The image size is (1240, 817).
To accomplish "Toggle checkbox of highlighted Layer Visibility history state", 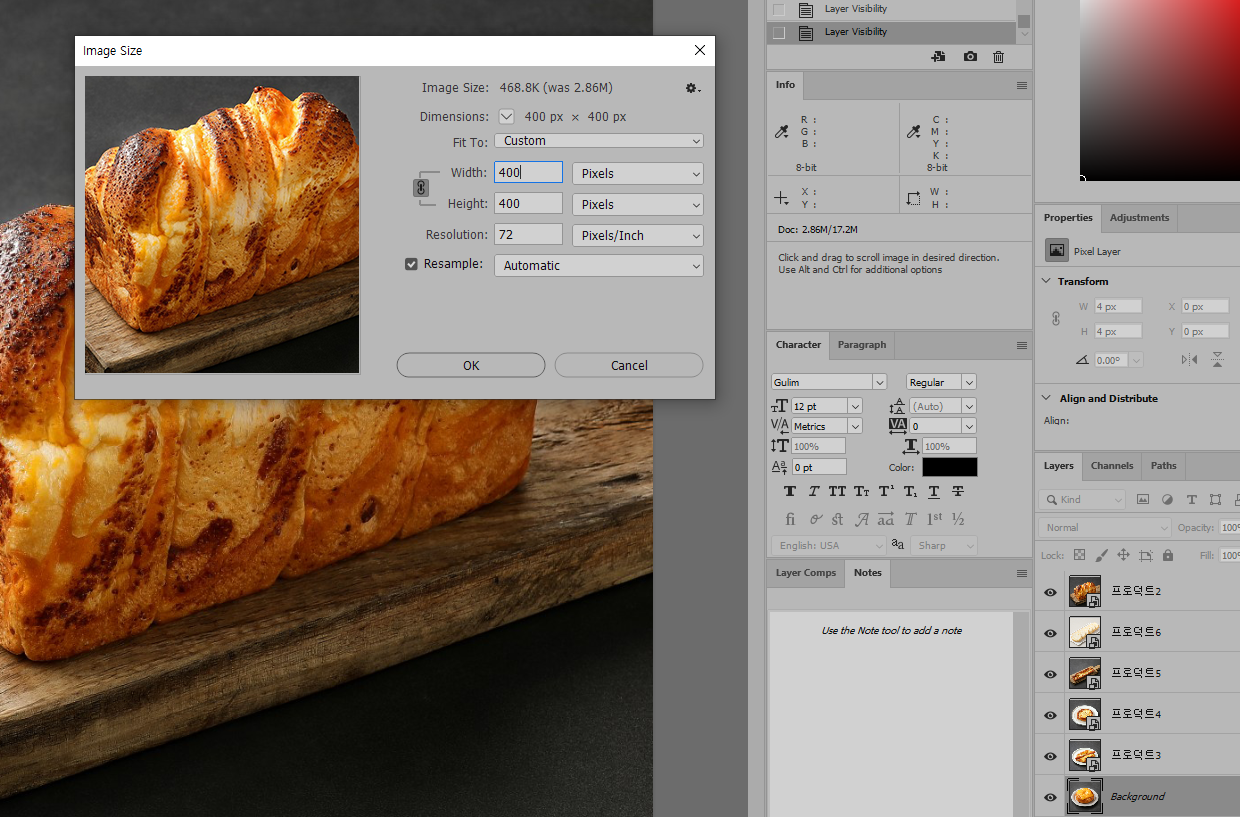I will click(780, 32).
